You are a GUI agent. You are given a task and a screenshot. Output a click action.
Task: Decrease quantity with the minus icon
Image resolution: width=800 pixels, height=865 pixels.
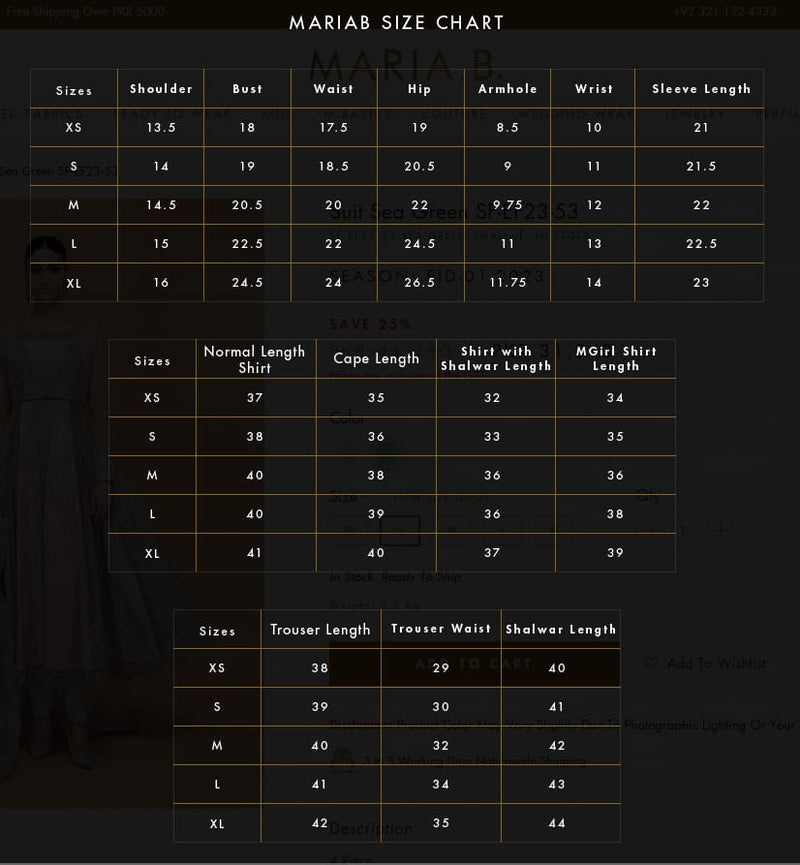652,530
